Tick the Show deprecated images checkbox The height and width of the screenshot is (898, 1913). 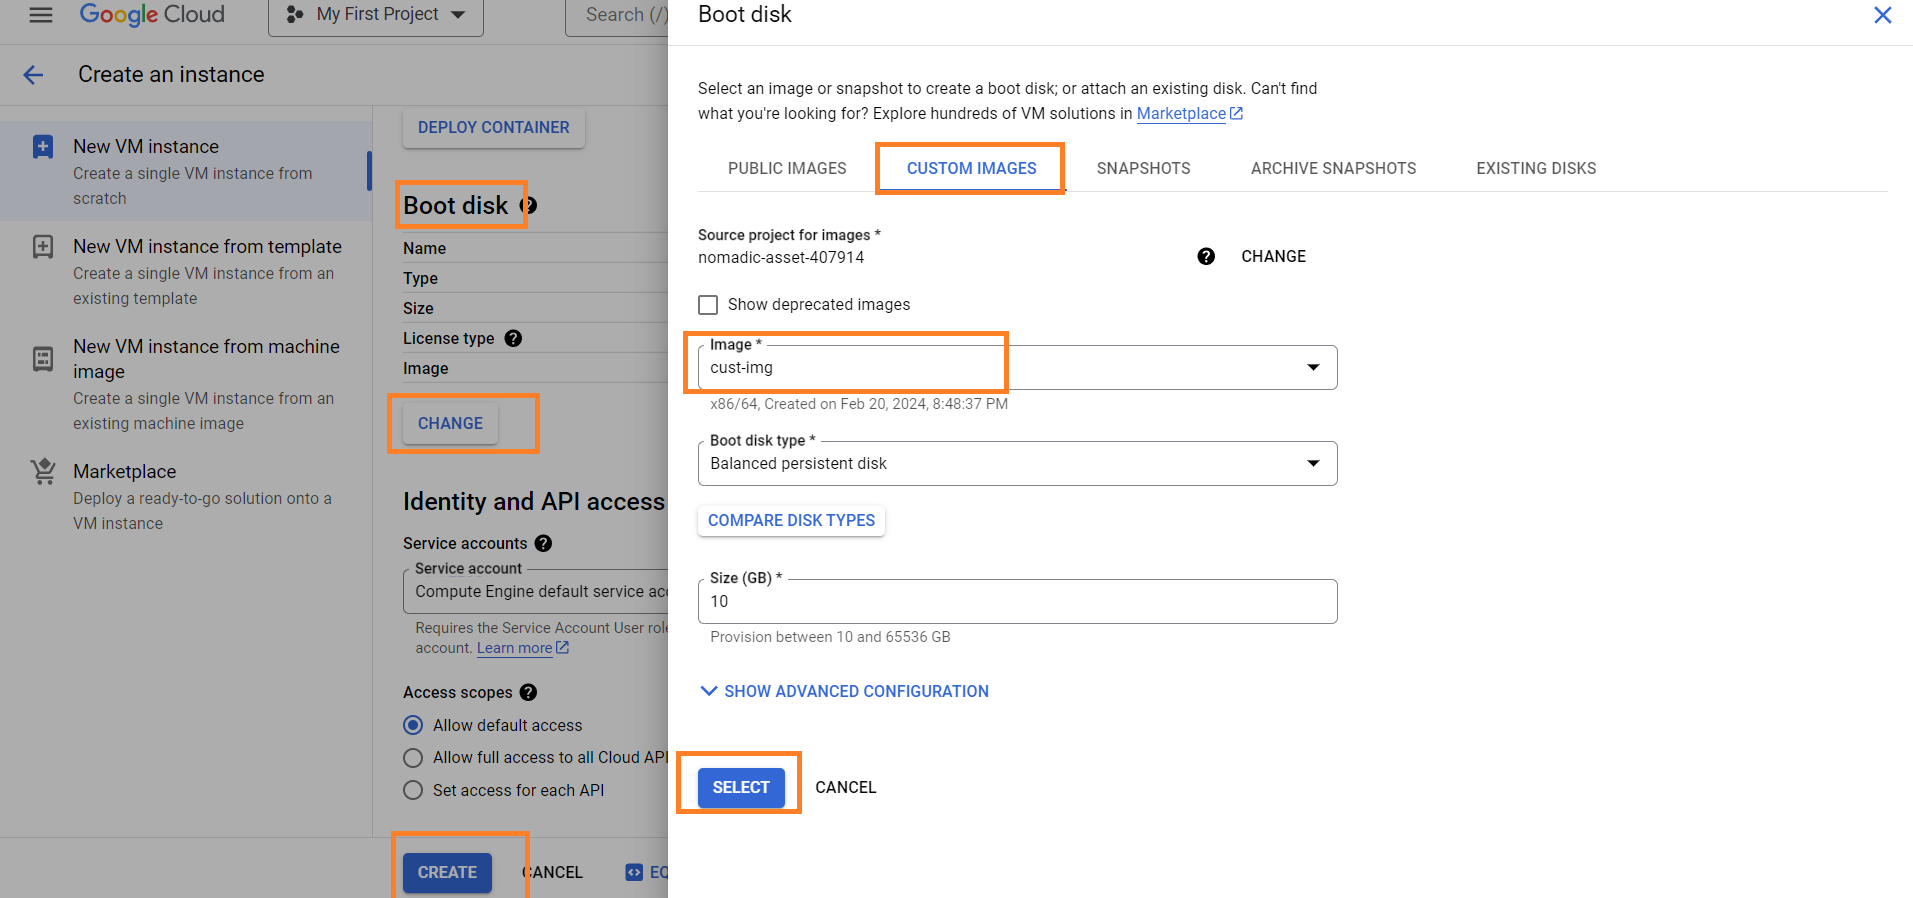[708, 305]
